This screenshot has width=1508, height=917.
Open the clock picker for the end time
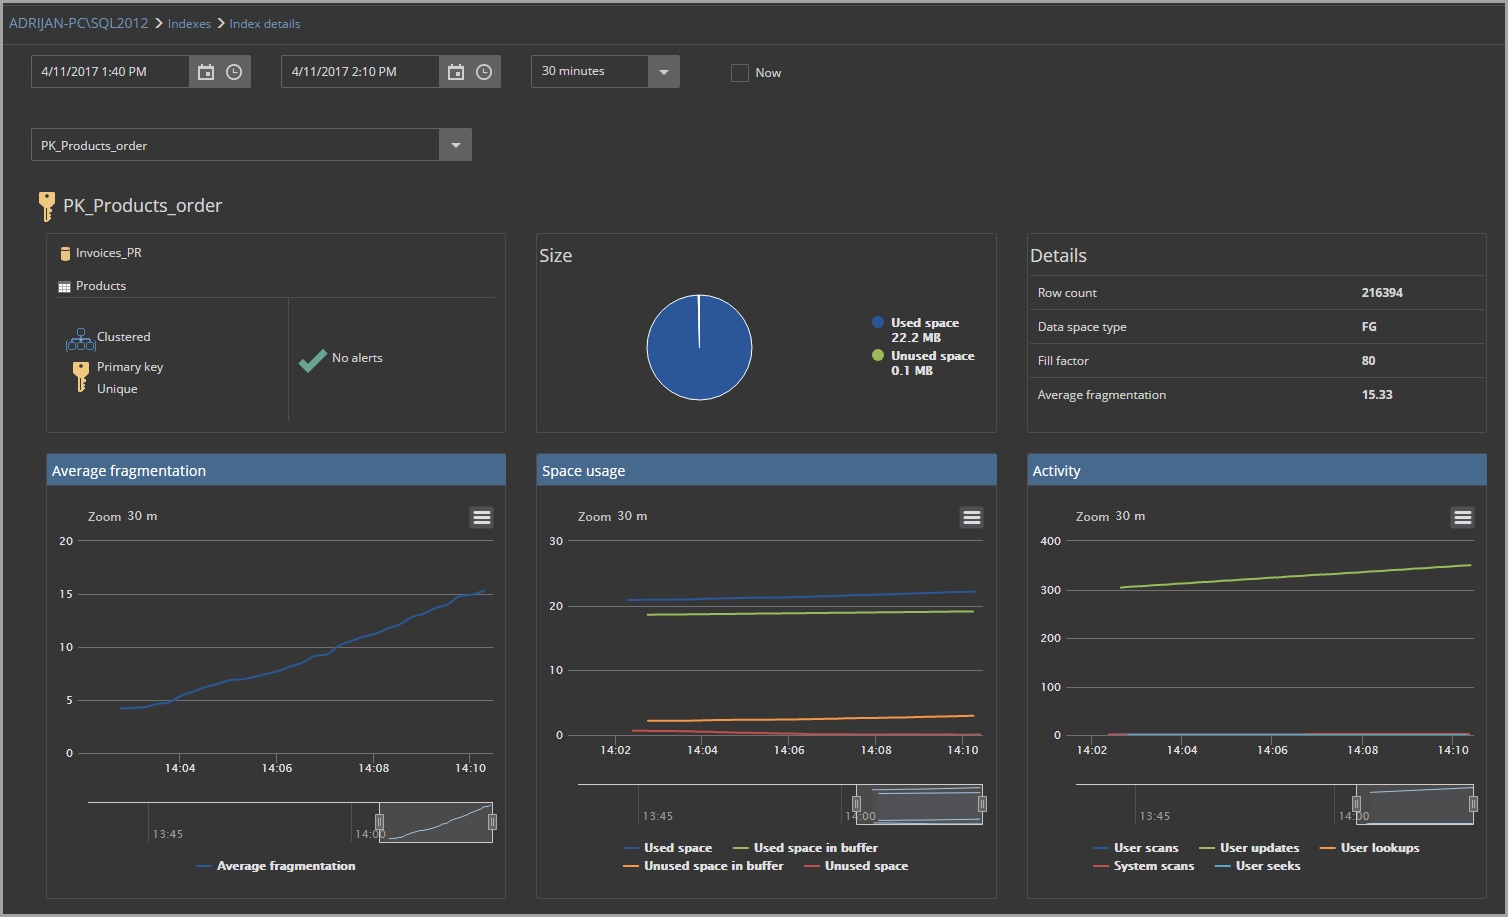(x=484, y=71)
